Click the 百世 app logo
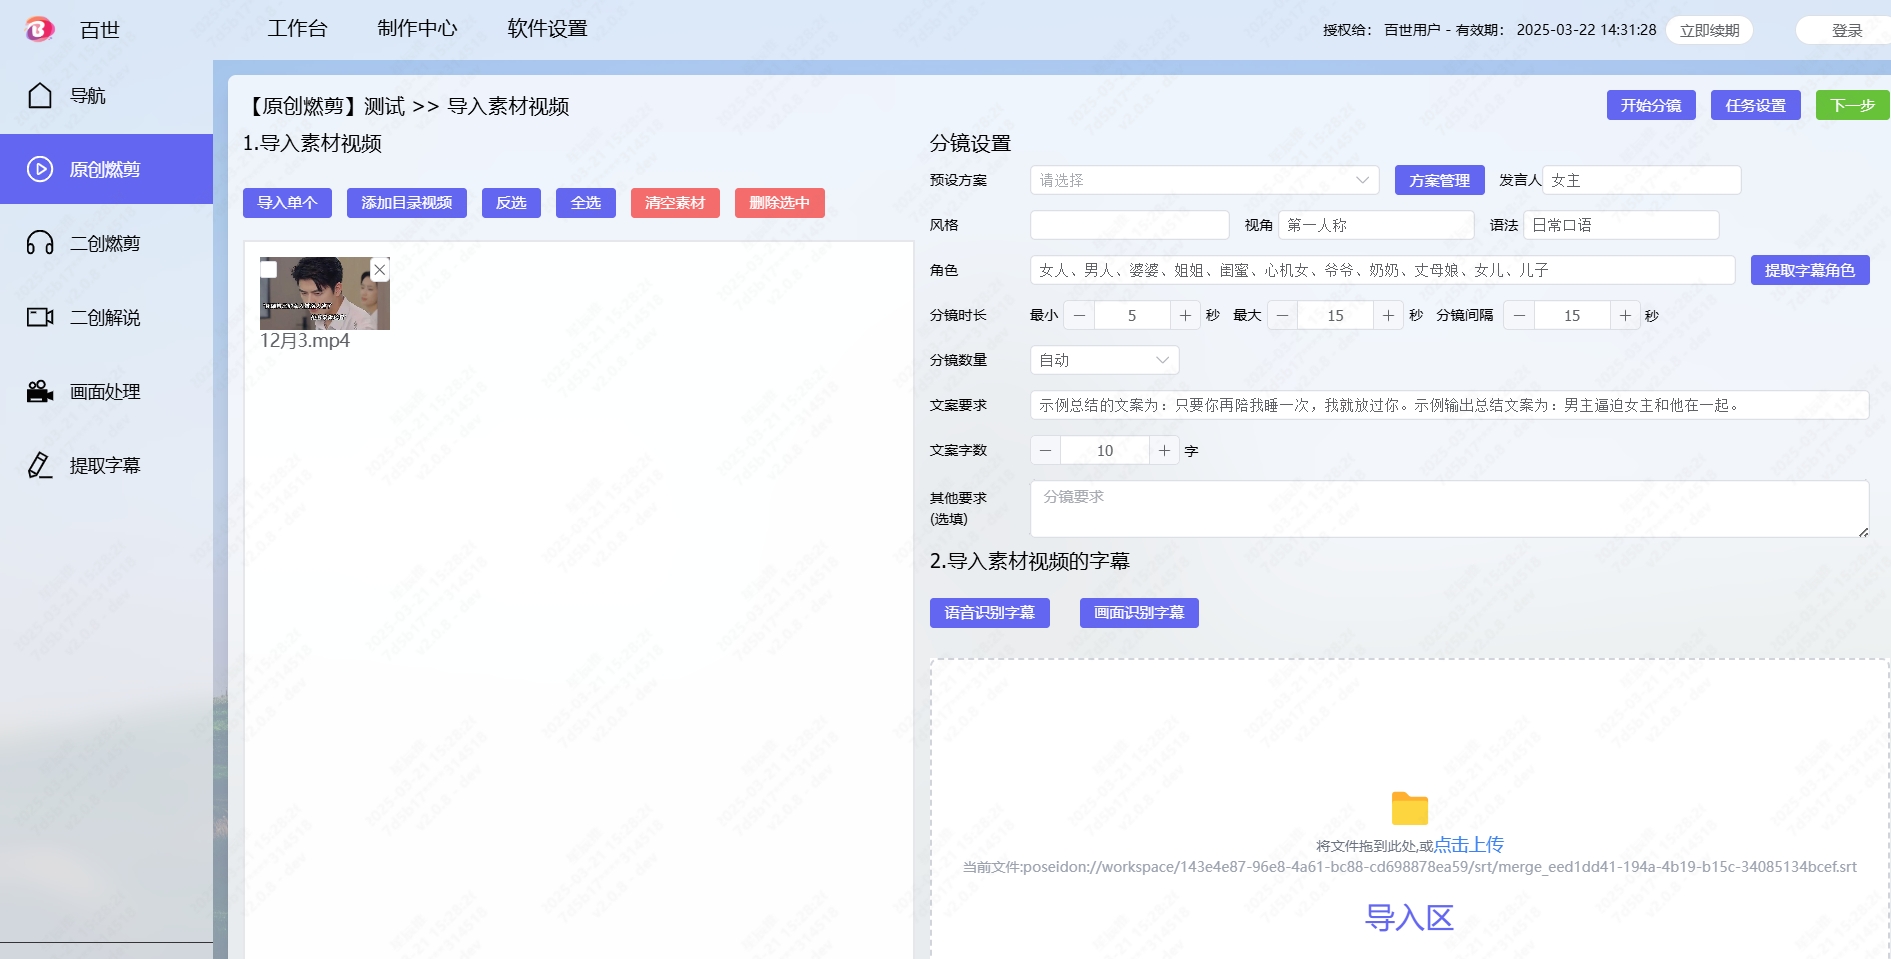Image resolution: width=1891 pixels, height=959 pixels. coord(39,29)
